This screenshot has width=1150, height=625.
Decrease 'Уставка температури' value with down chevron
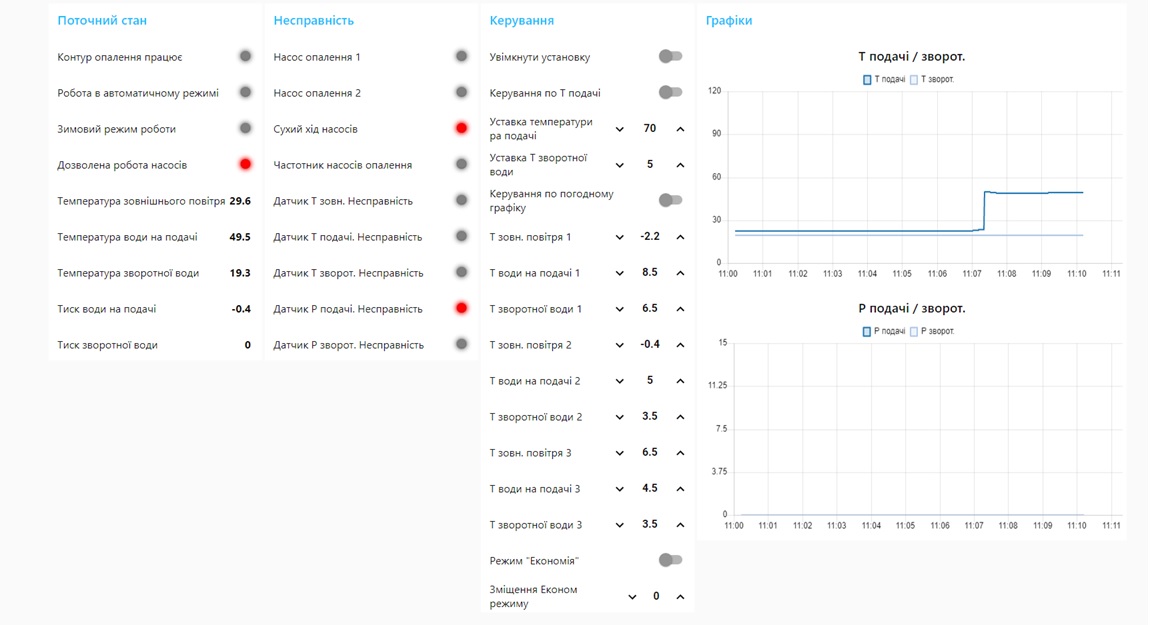619,129
